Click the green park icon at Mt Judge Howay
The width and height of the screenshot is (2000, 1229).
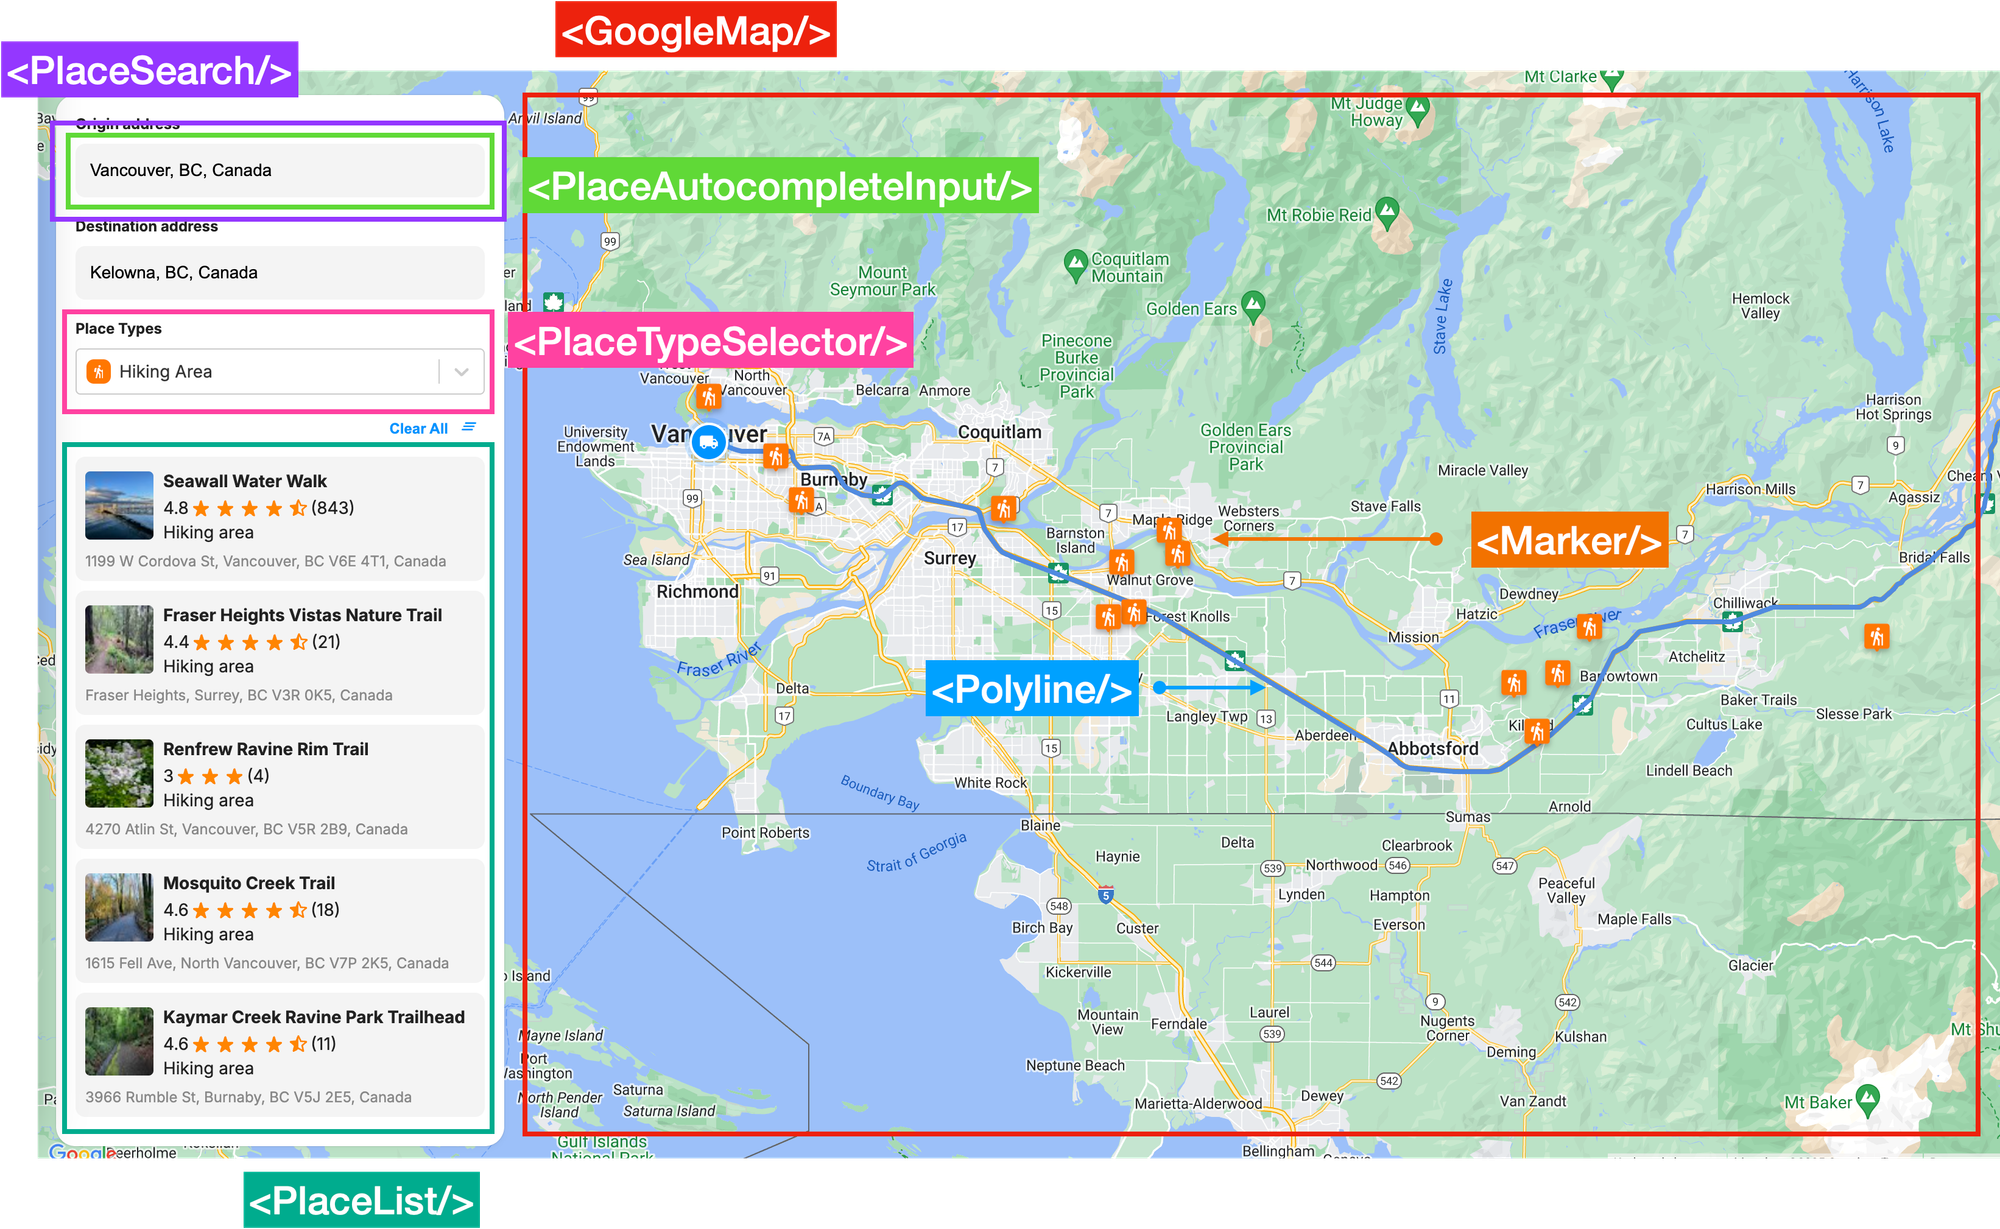[1418, 107]
